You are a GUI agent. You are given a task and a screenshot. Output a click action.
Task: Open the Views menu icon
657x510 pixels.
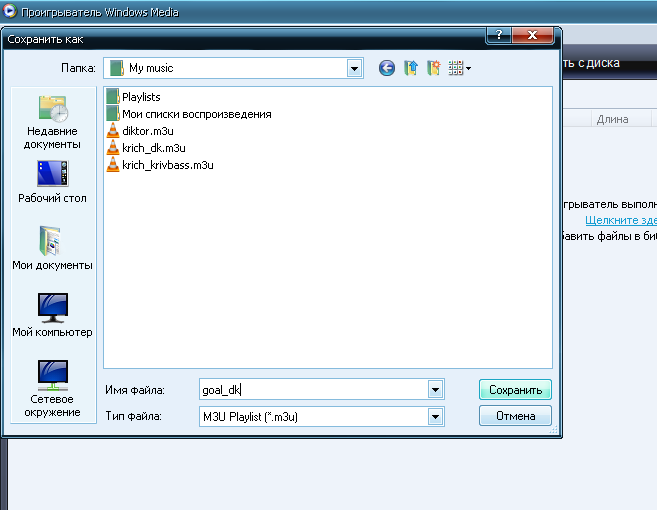pos(459,68)
